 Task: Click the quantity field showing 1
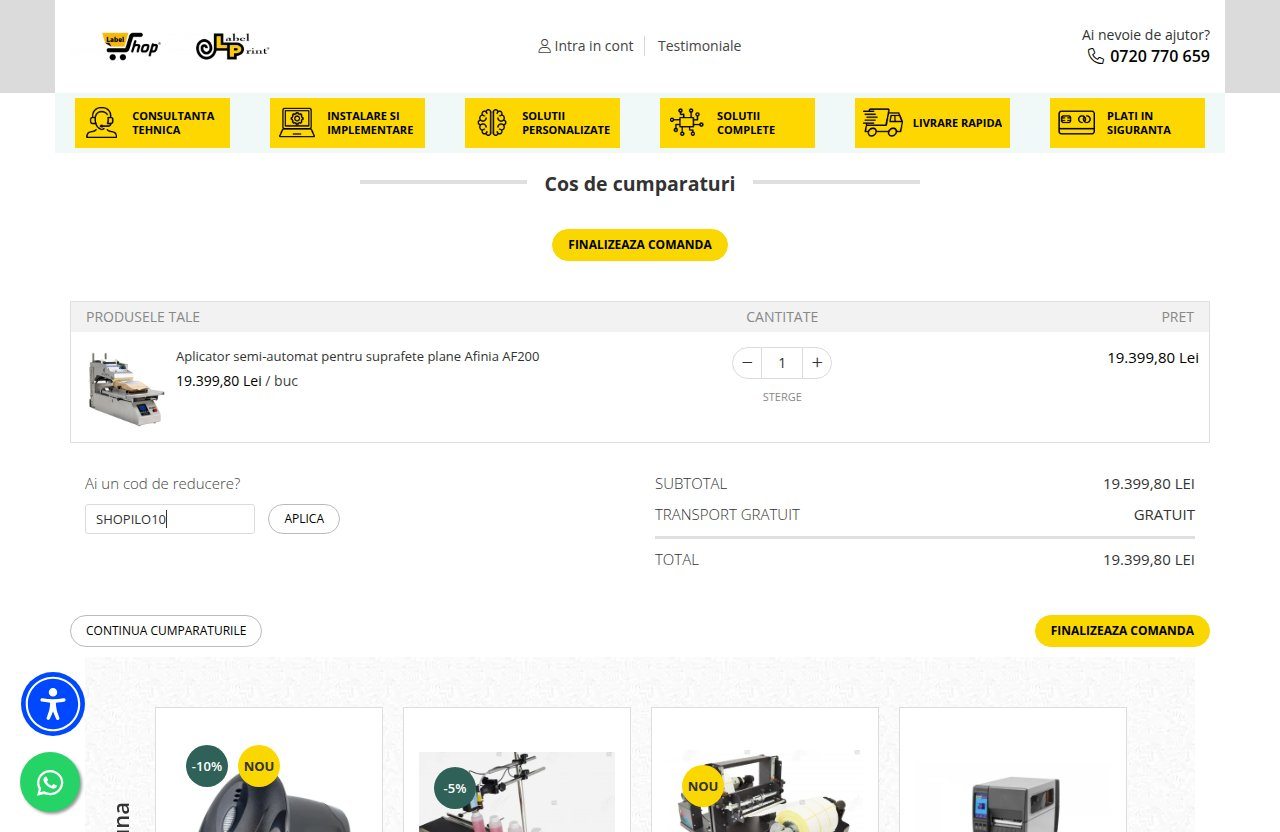pyautogui.click(x=782, y=362)
